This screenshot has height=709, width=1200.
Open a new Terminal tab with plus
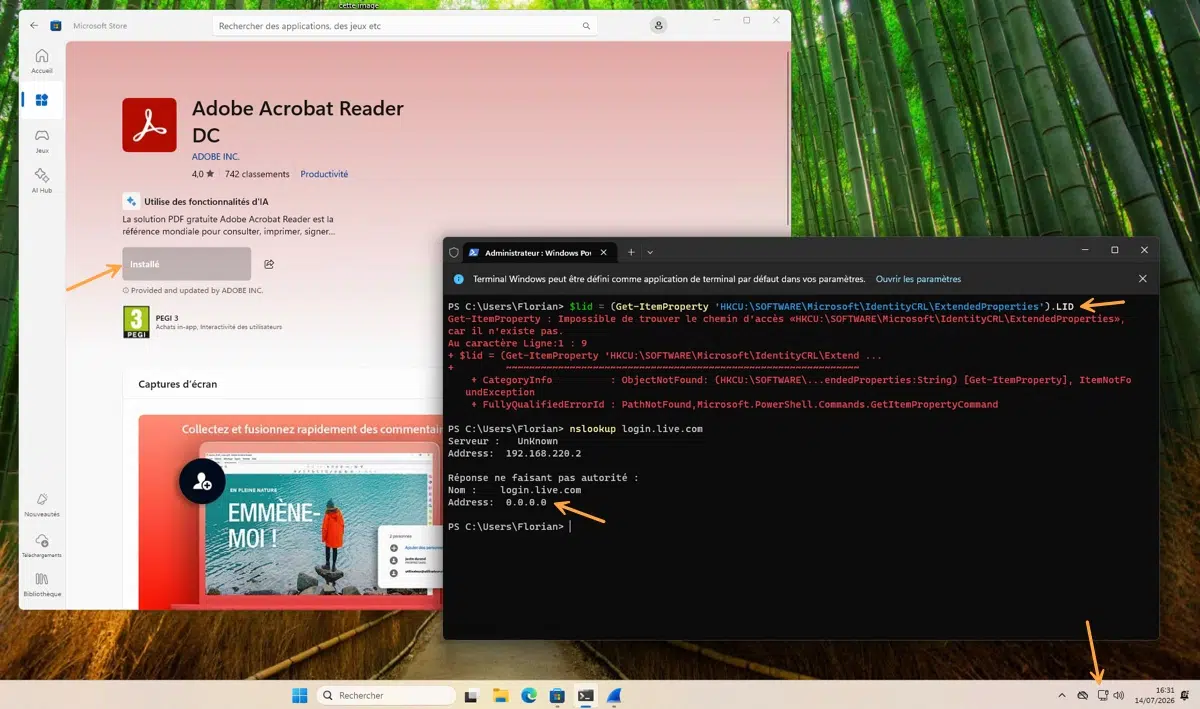[x=631, y=252]
